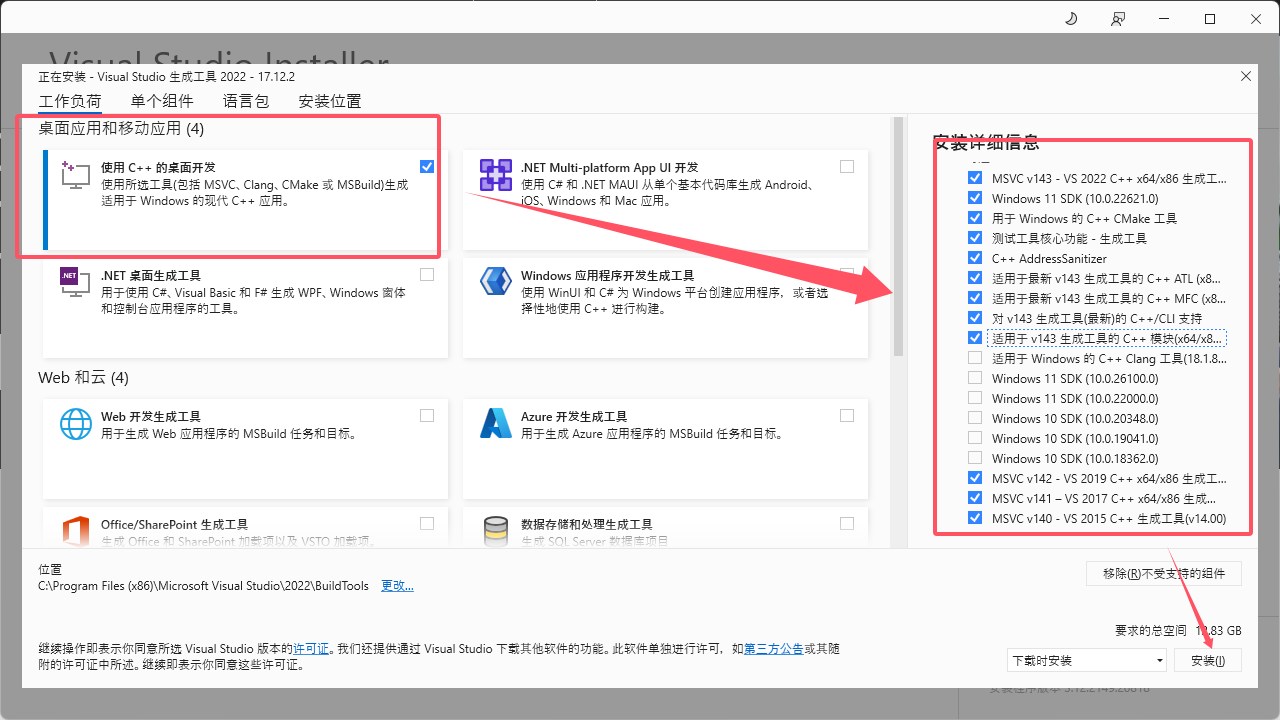Uncheck the C++ MFC for v143 checkbox
Viewport: 1280px width, 720px height.
(975, 298)
